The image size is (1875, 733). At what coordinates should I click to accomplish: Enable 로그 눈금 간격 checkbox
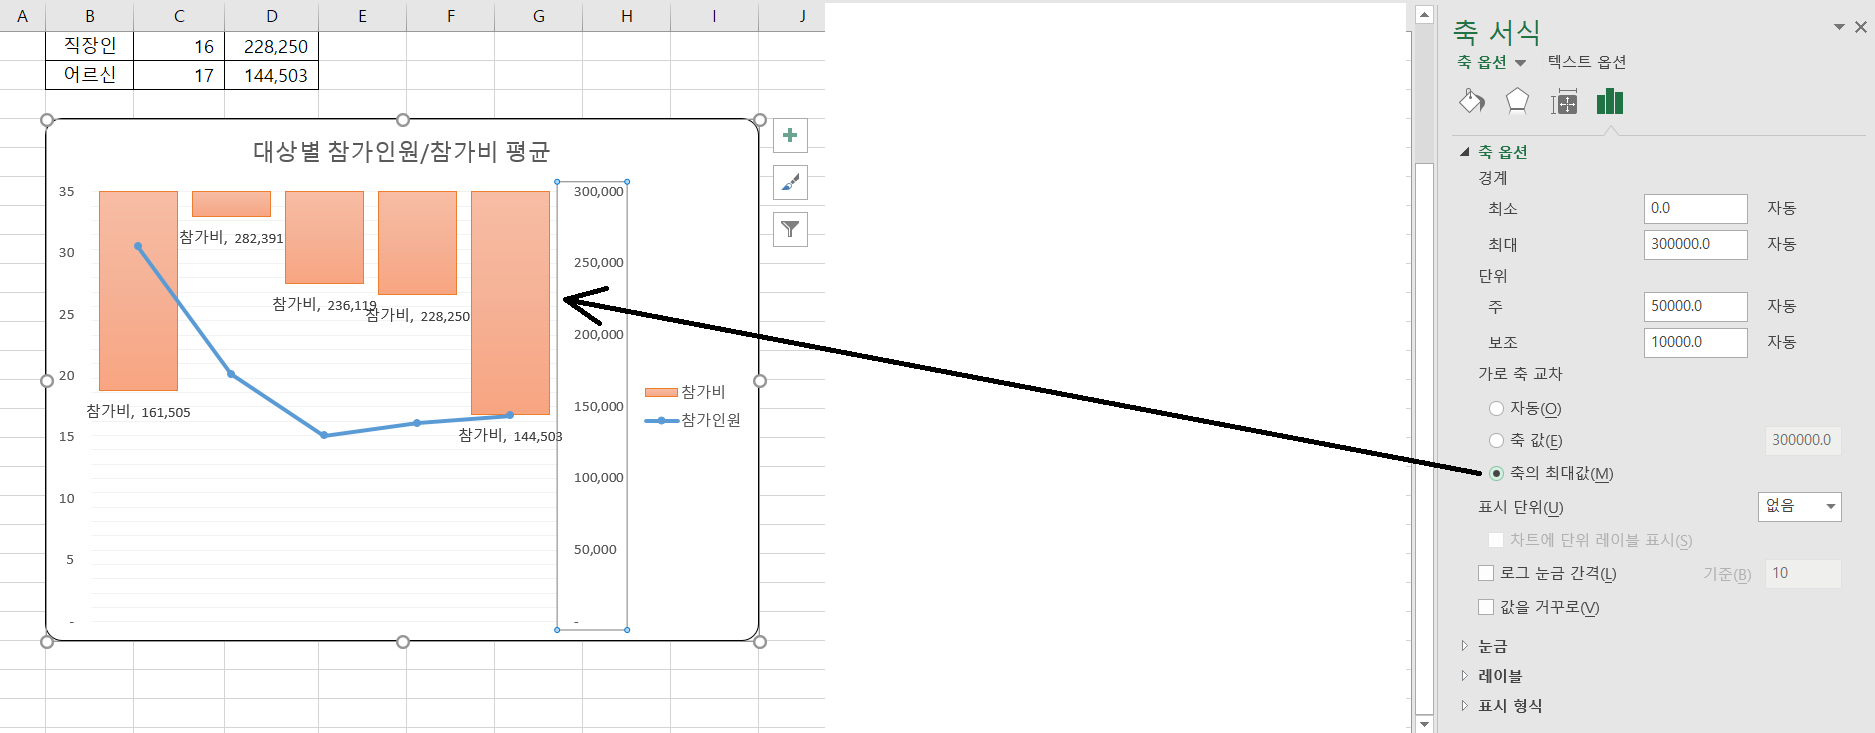click(1486, 573)
